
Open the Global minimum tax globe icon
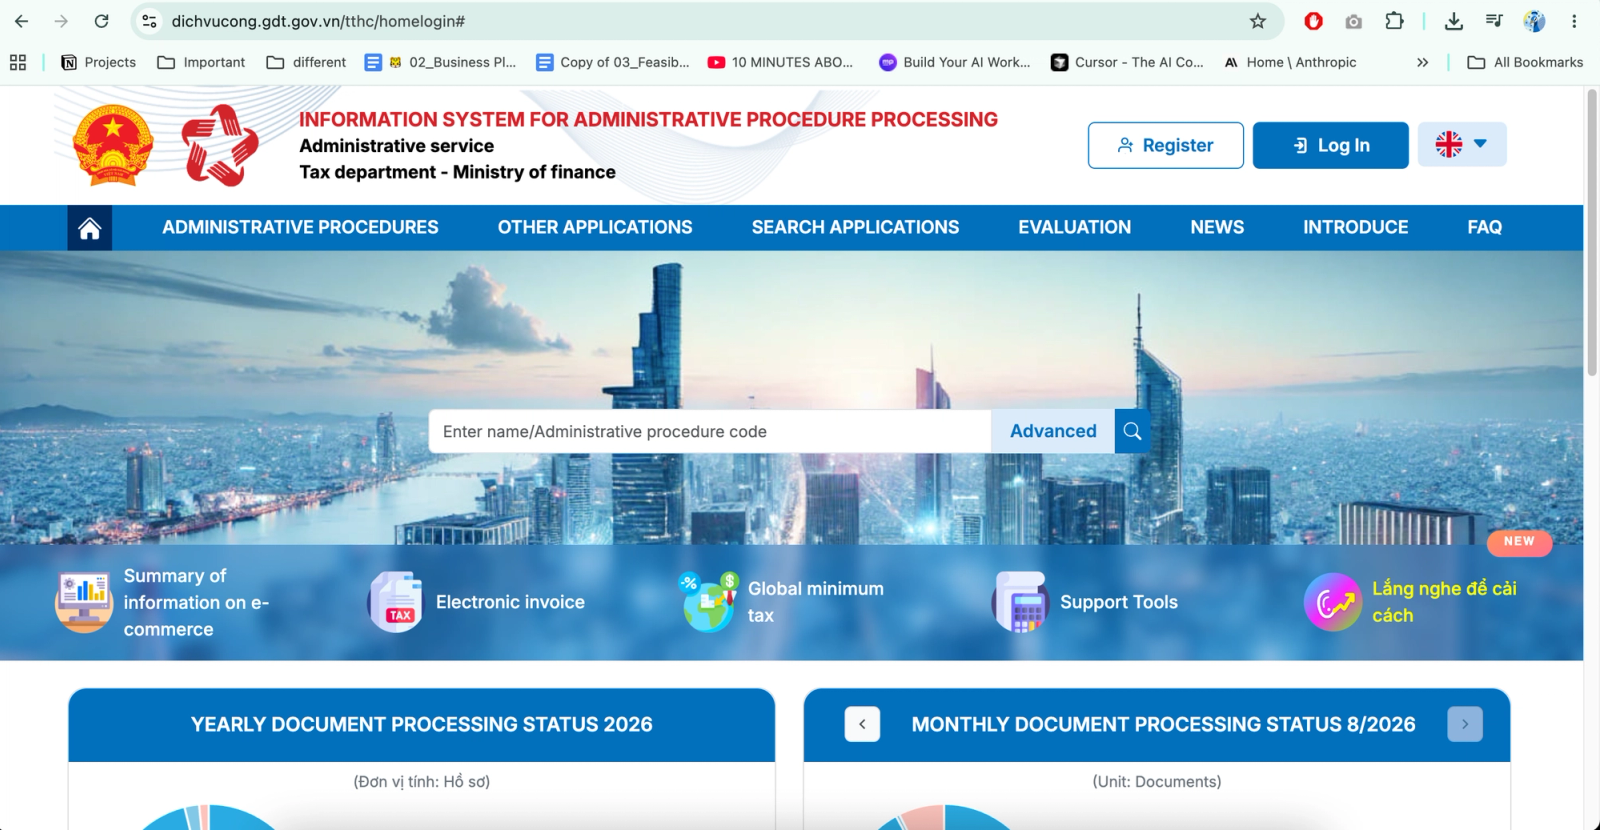[708, 602]
